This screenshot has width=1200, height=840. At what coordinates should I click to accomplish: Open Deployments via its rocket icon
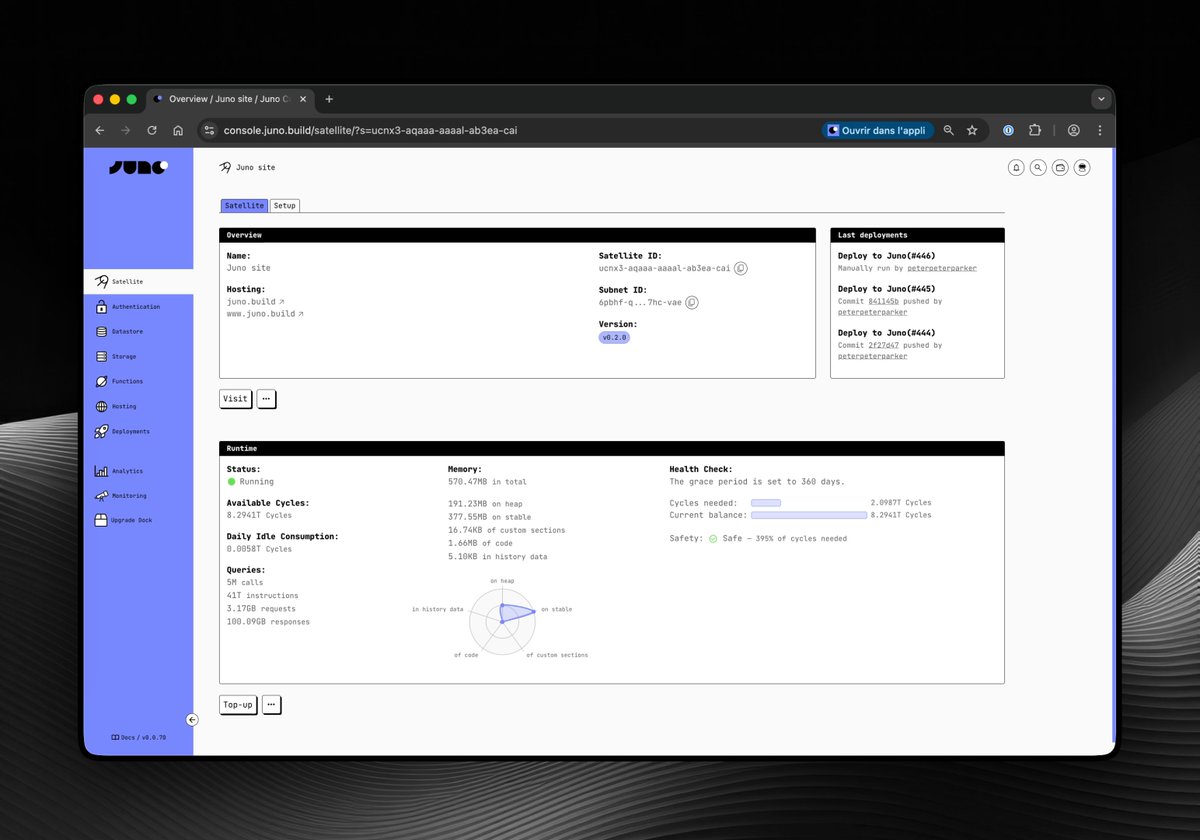101,432
